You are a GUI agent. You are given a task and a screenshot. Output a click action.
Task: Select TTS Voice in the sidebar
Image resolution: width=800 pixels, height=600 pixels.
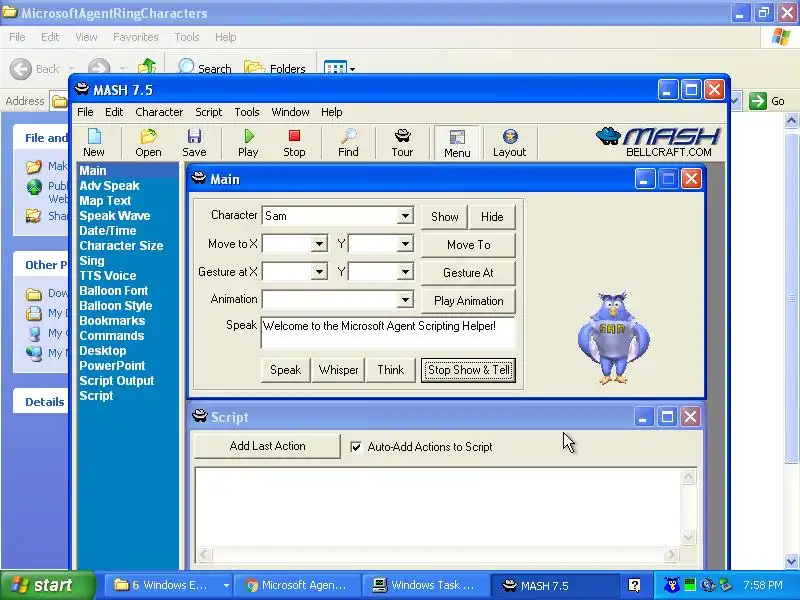(x=108, y=276)
